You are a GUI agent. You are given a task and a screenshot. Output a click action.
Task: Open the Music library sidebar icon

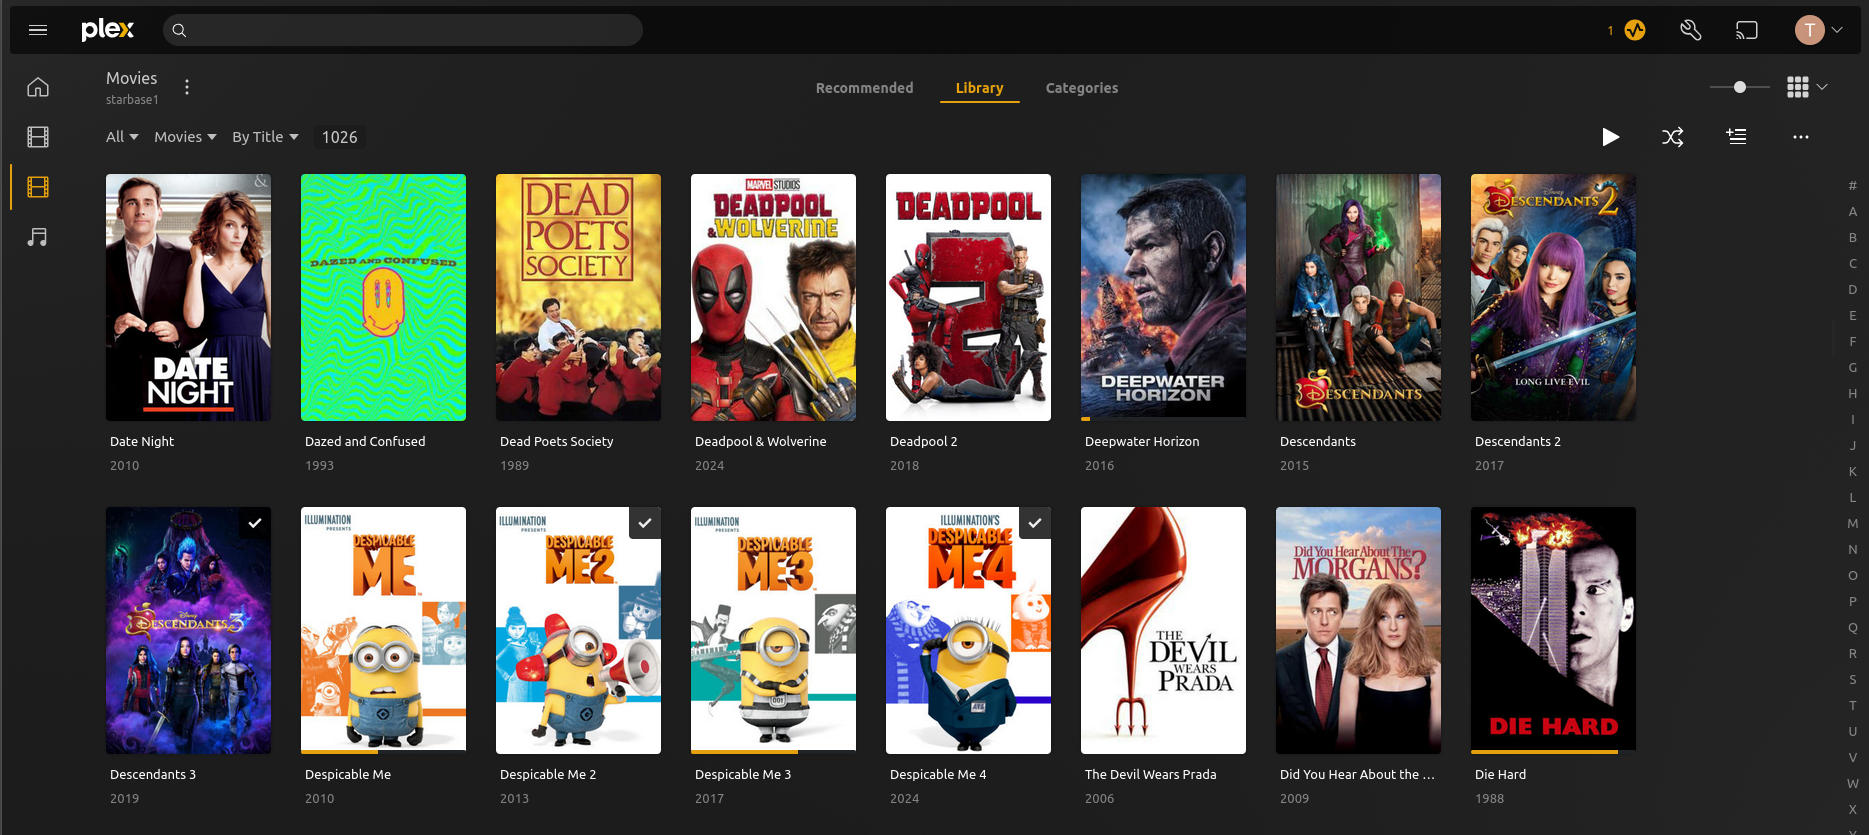(38, 237)
